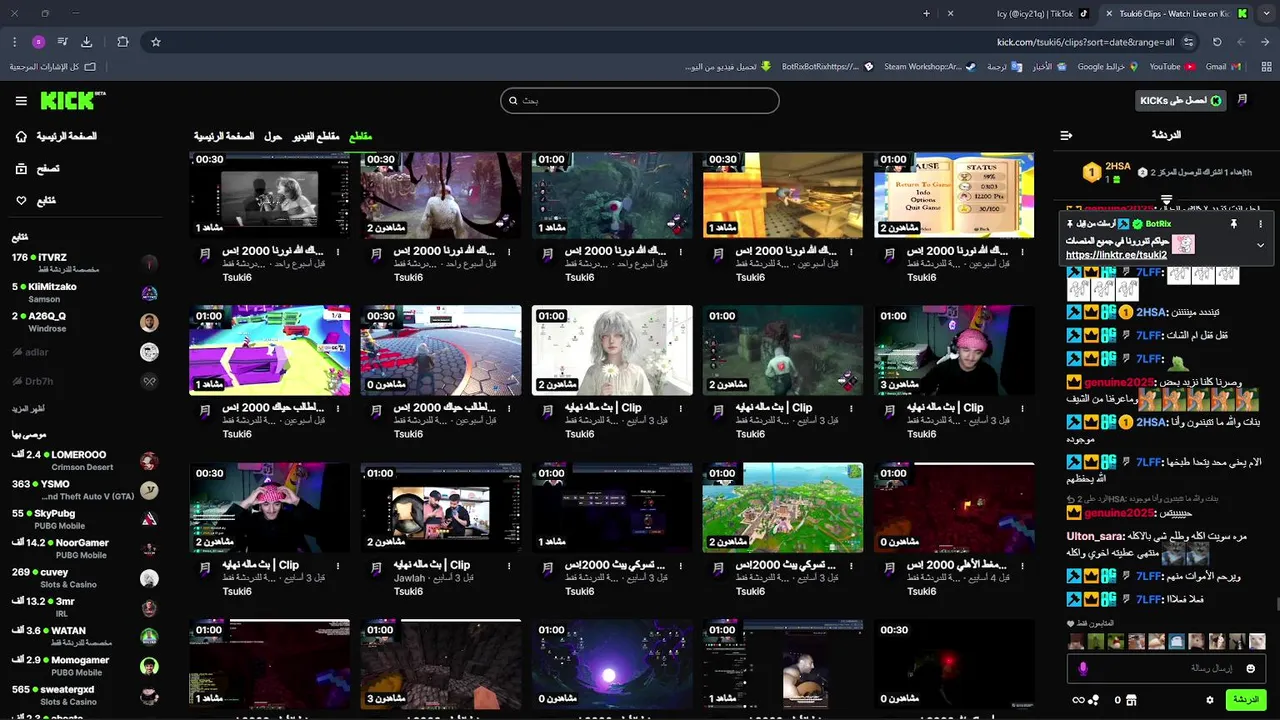Select the Videos (مقاطع الفيديو) channel tab

[x=316, y=136]
